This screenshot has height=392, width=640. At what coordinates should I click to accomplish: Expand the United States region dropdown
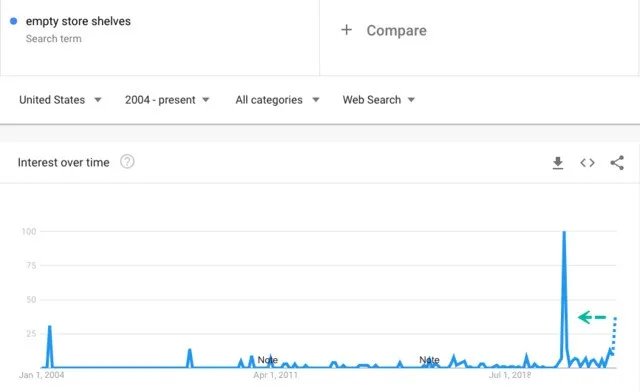click(x=60, y=100)
